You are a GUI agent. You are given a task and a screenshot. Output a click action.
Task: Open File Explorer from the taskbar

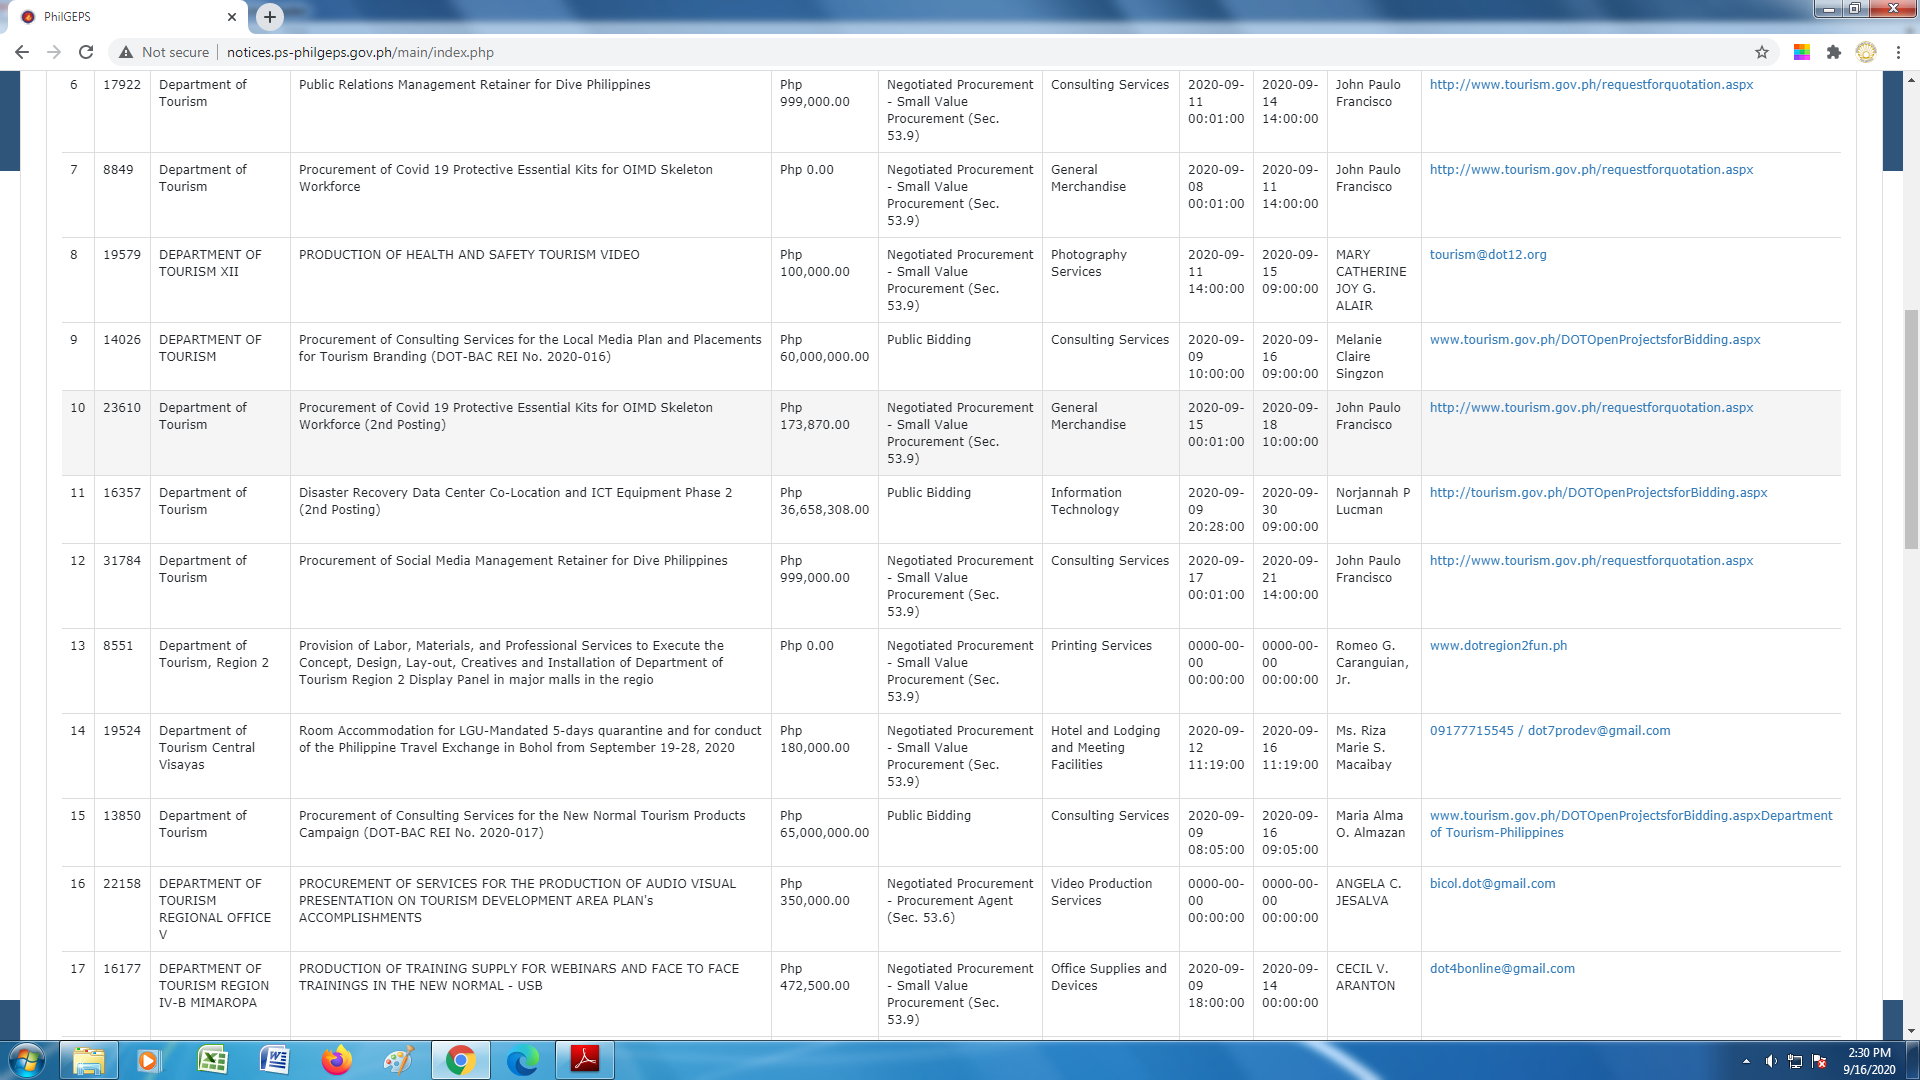point(89,1060)
